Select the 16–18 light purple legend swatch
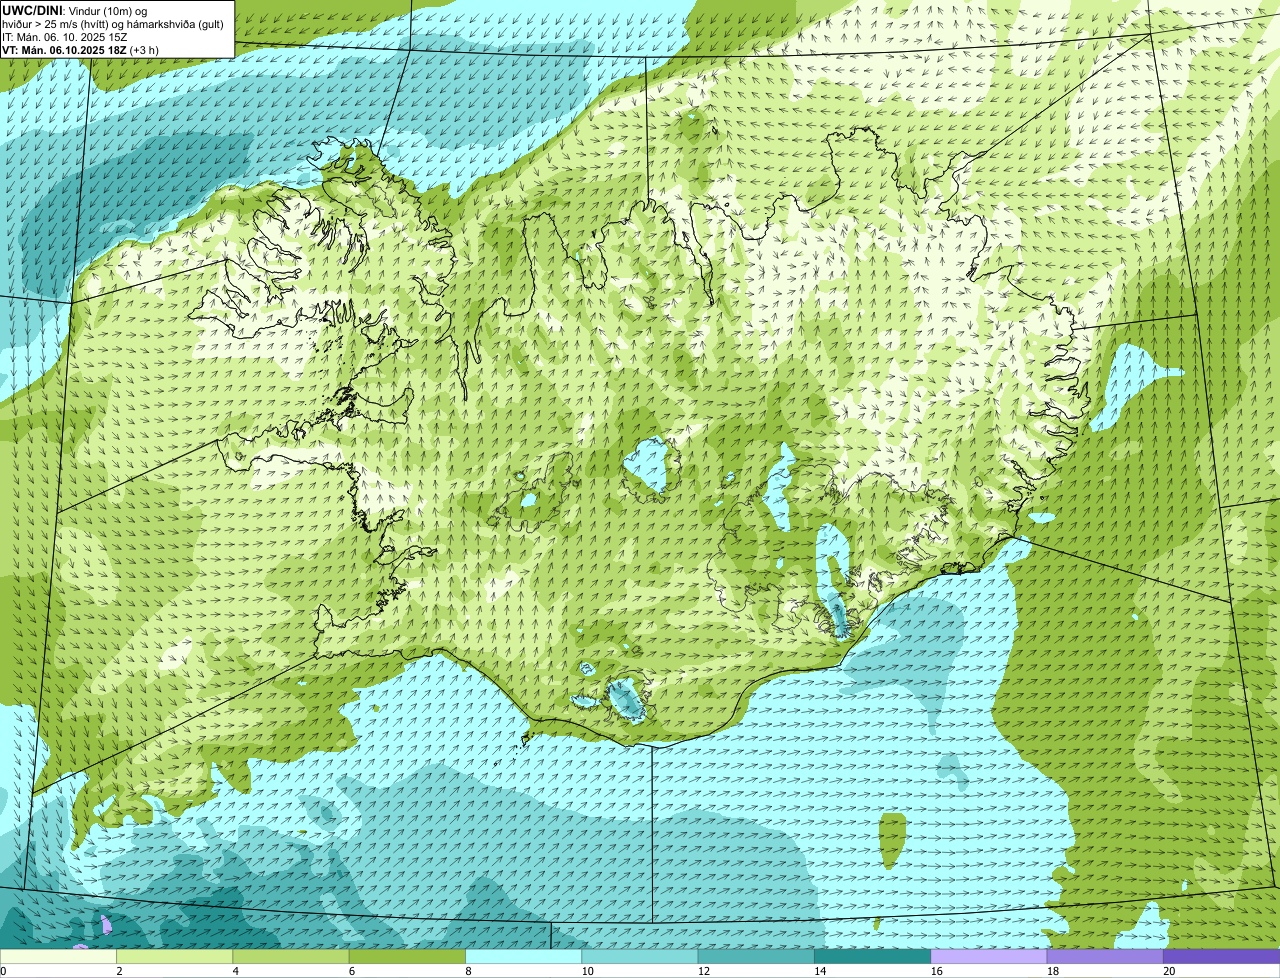Image resolution: width=1280 pixels, height=978 pixels. click(988, 957)
